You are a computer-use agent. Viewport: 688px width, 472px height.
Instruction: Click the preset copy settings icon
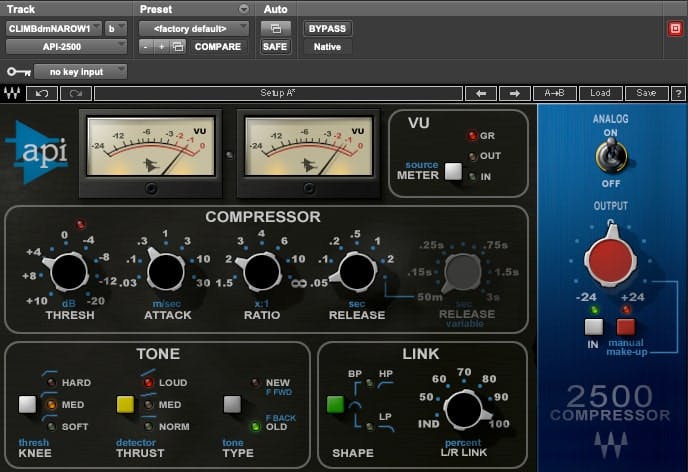178,47
